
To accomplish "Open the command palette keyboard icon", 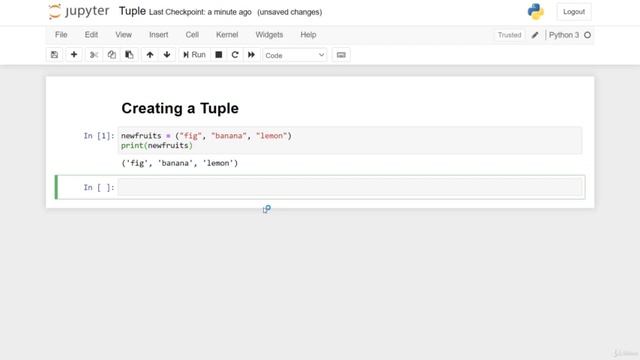I will [341, 55].
